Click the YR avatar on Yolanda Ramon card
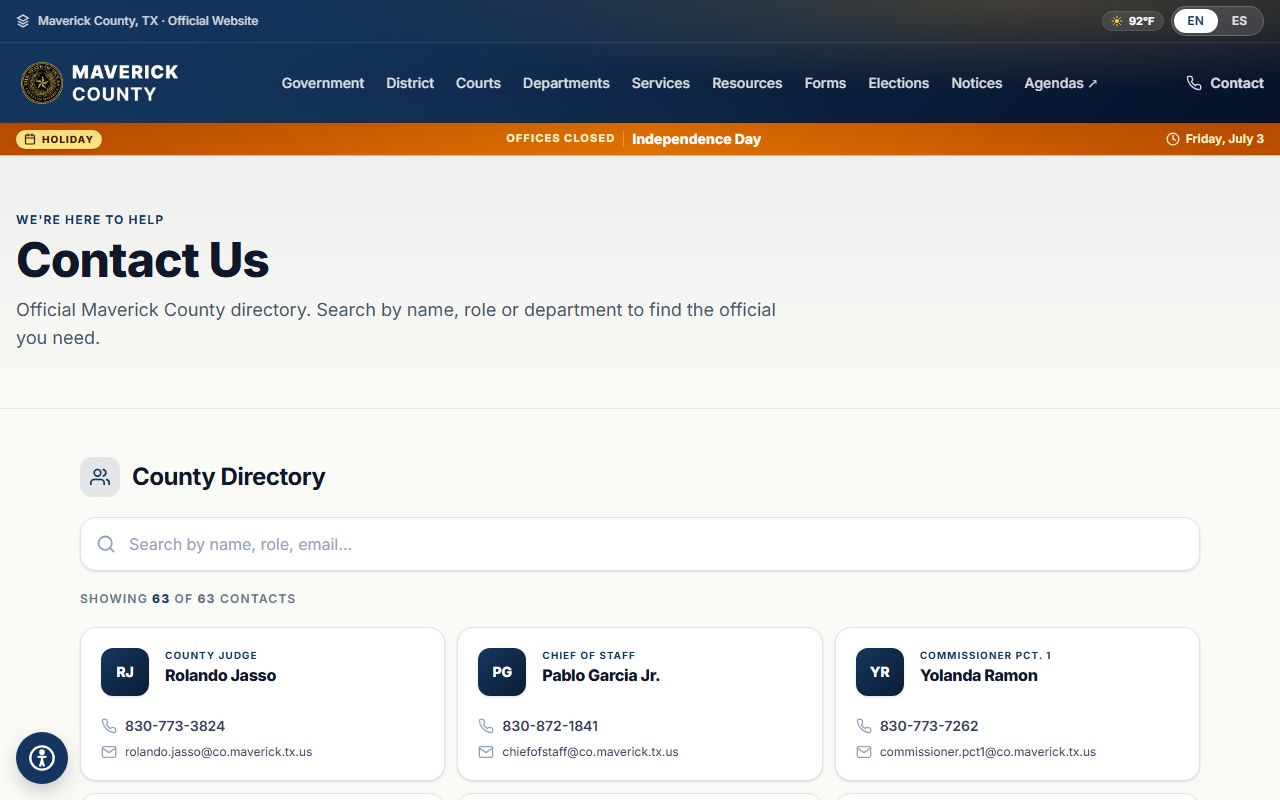Image resolution: width=1280 pixels, height=800 pixels. coord(880,672)
